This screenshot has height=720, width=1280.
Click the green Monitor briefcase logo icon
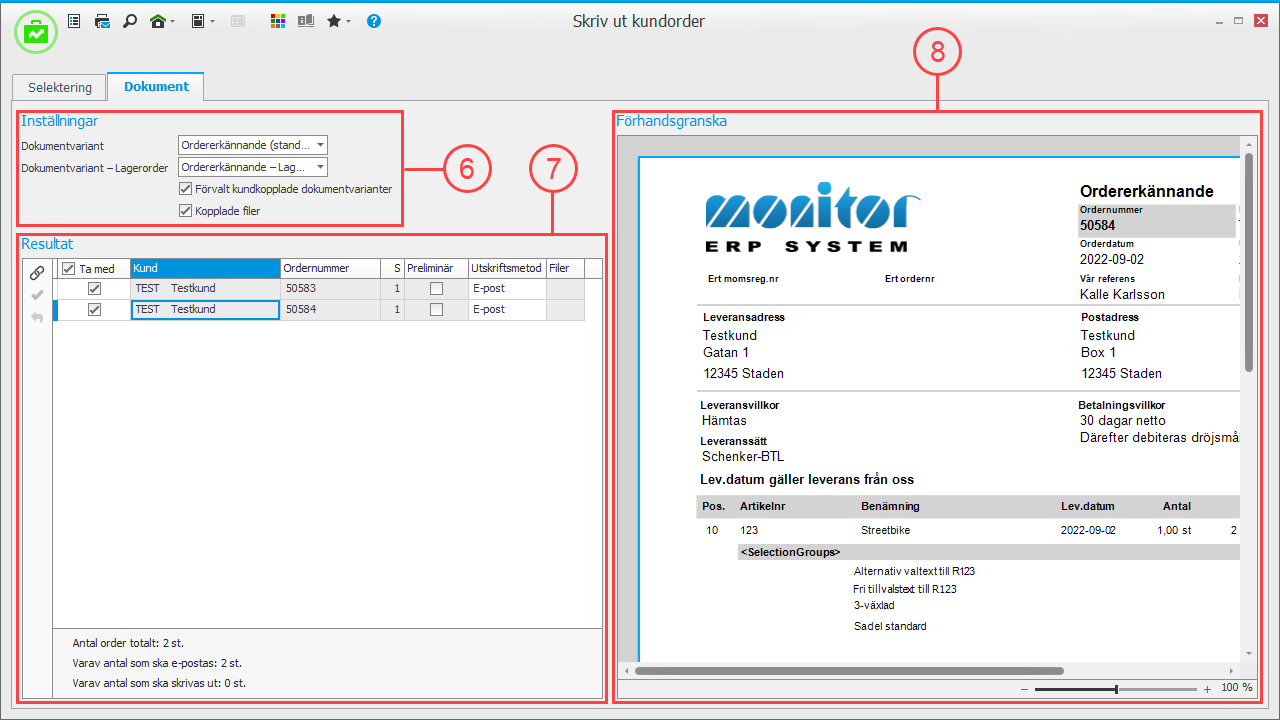coord(36,32)
